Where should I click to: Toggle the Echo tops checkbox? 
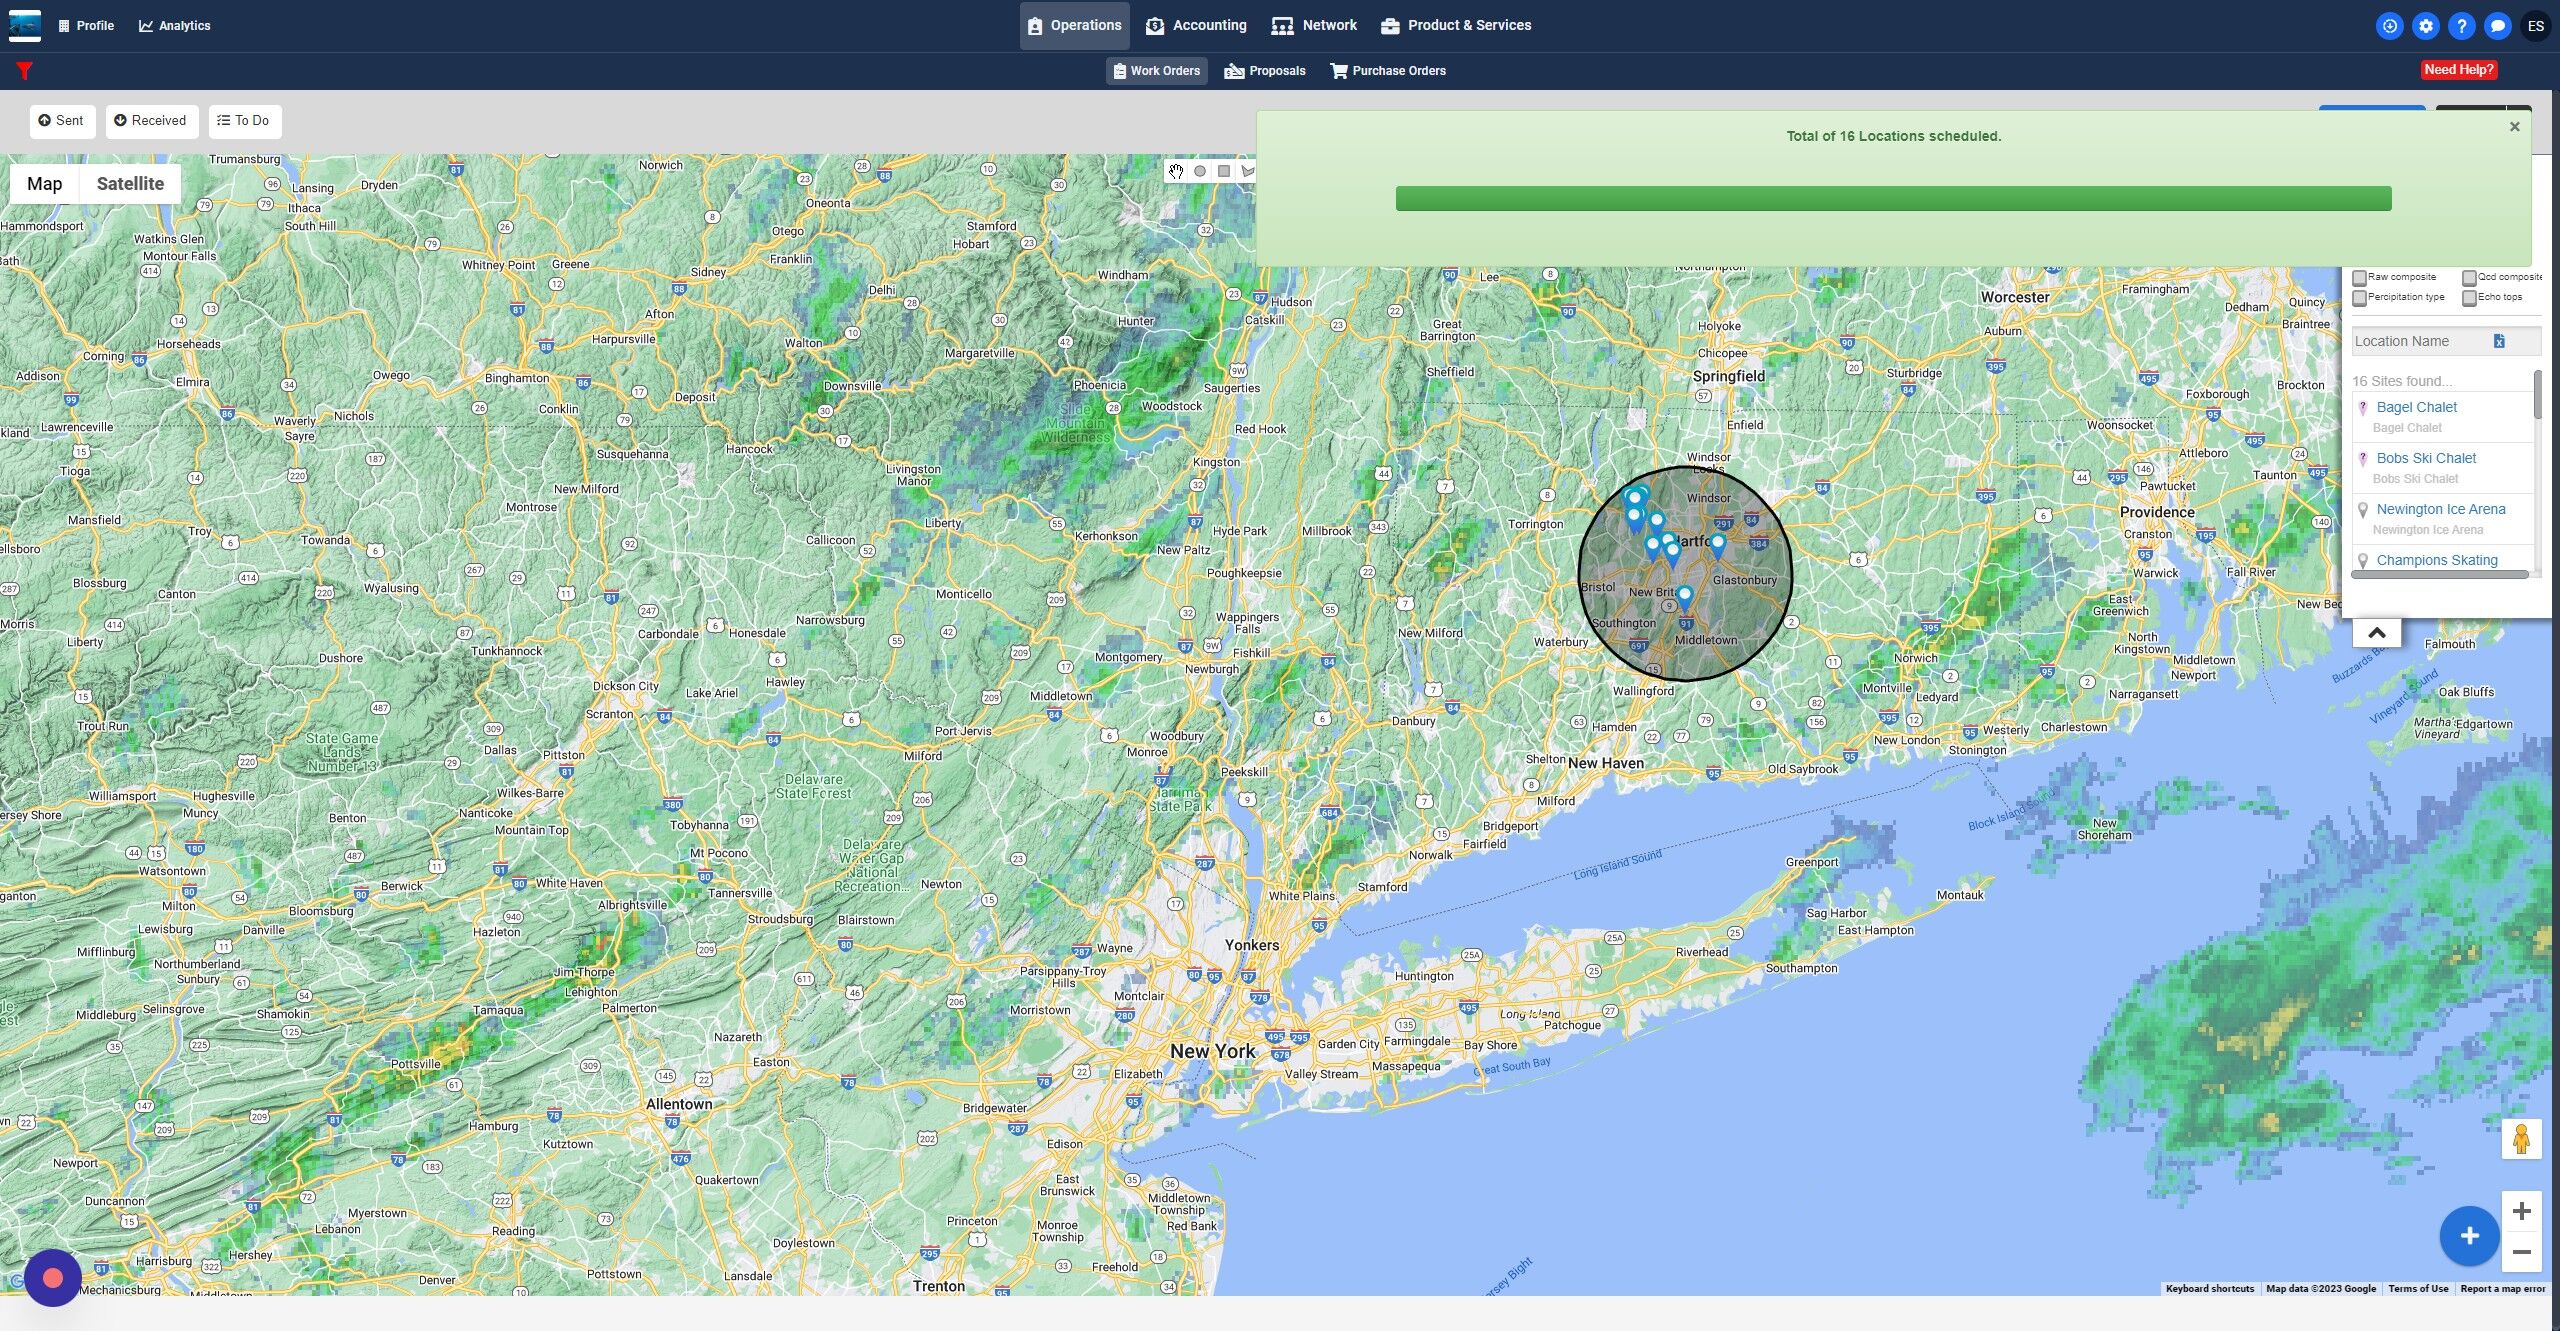coord(2469,298)
